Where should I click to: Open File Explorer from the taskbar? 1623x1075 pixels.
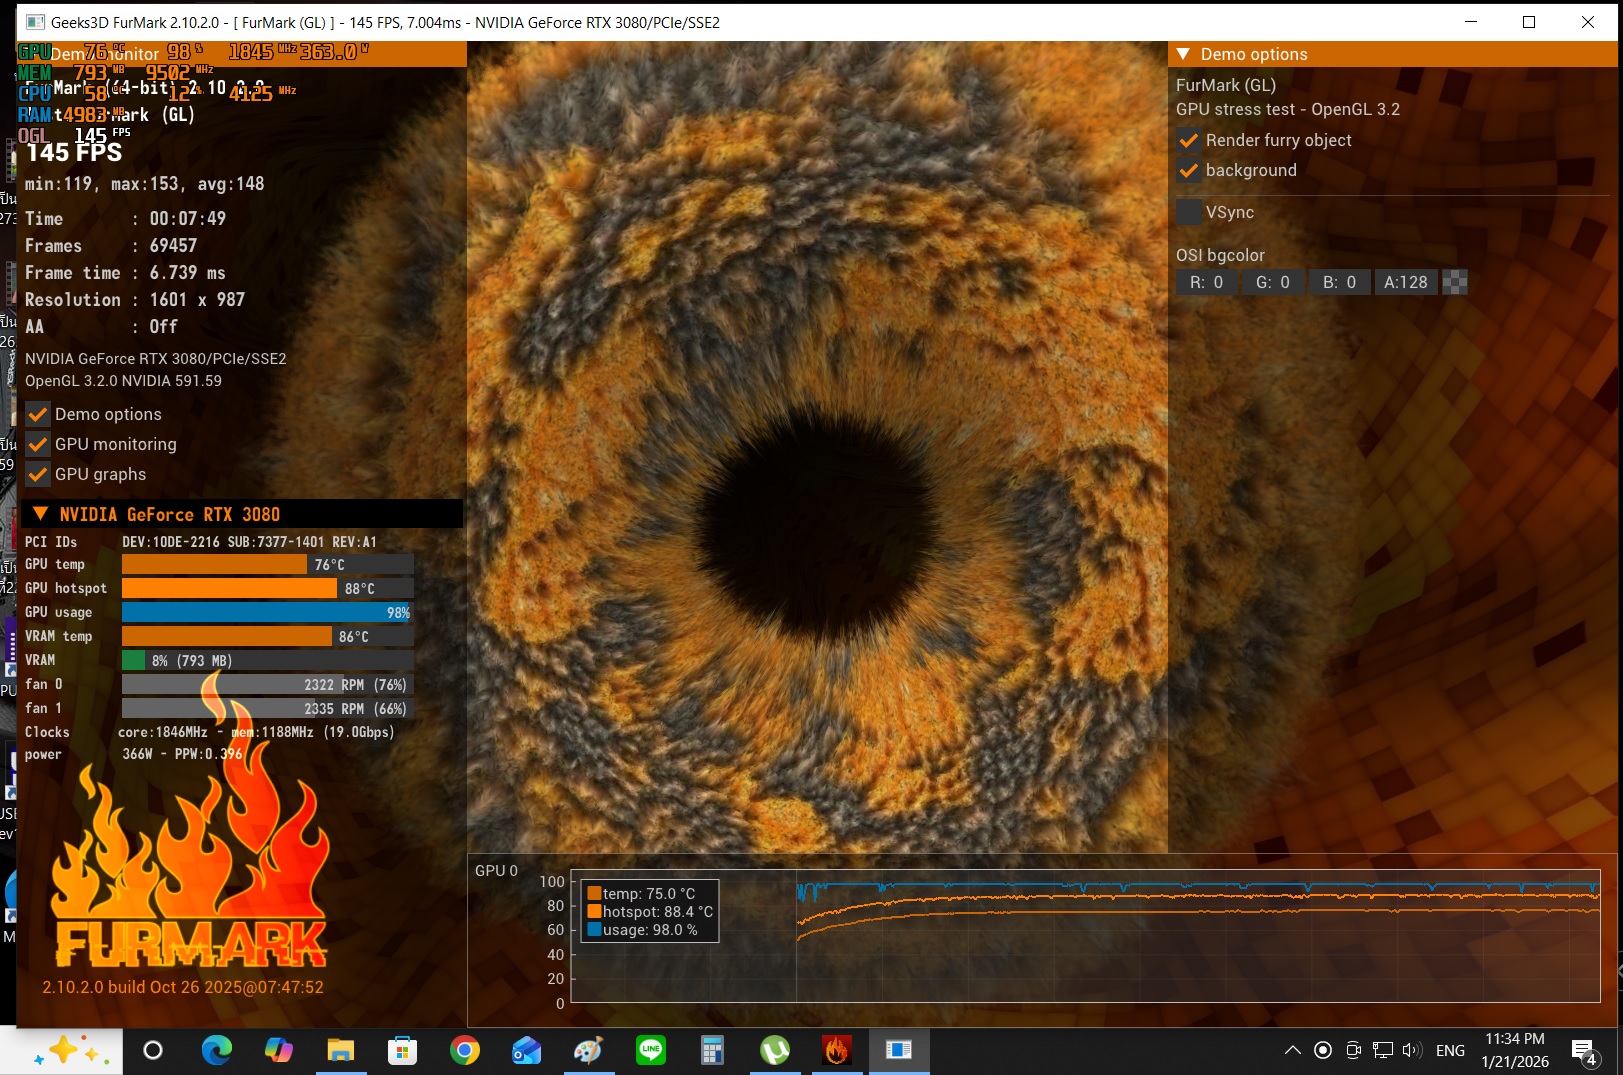coord(340,1050)
